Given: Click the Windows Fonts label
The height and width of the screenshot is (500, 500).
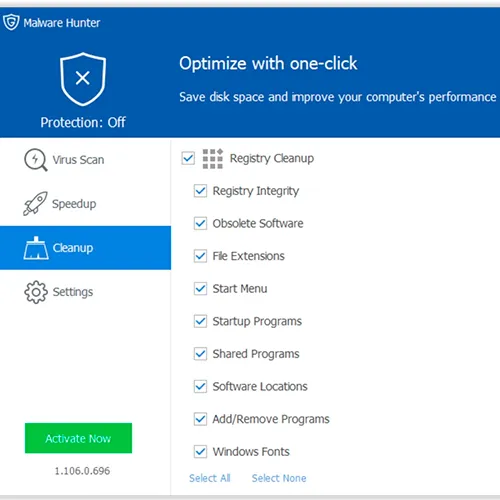Looking at the screenshot, I should point(251,452).
